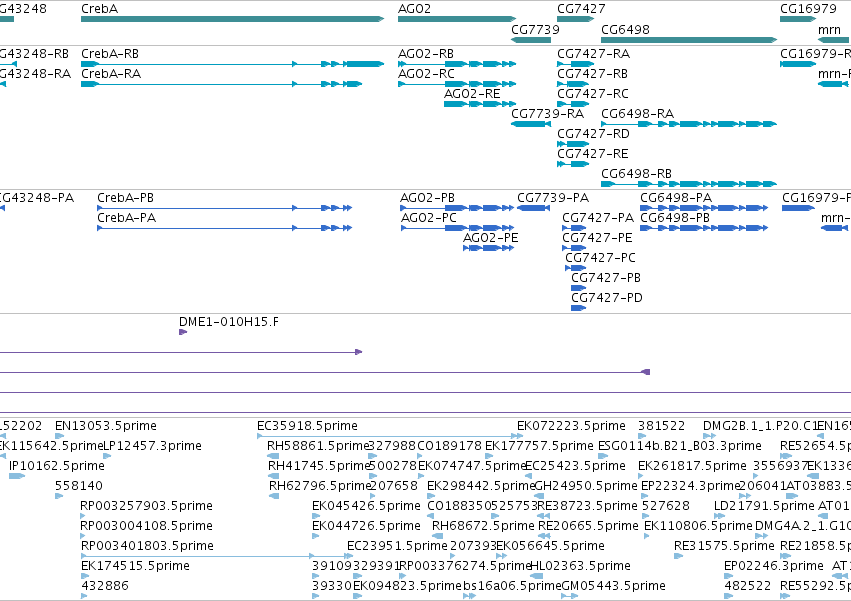Select the AGO2-PE protein label
Screen dimensions: 851x601
[x=491, y=238]
